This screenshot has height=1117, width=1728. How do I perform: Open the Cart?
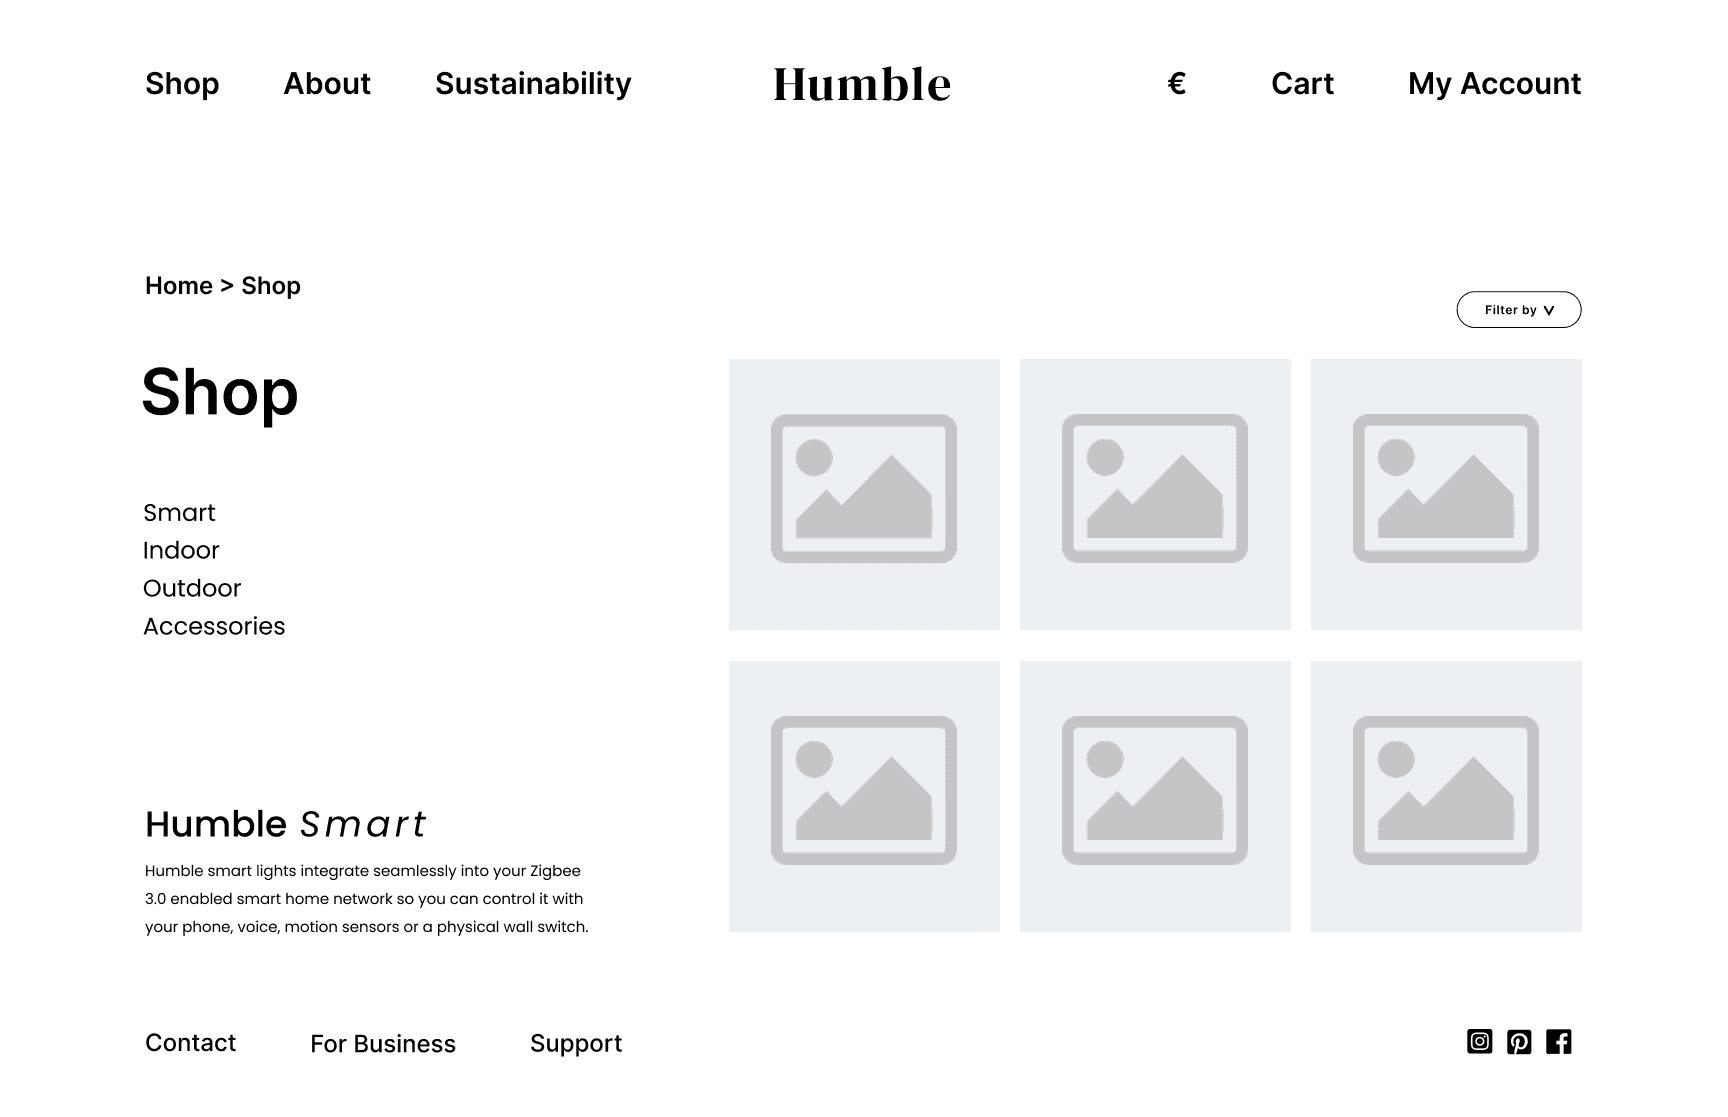(x=1301, y=84)
